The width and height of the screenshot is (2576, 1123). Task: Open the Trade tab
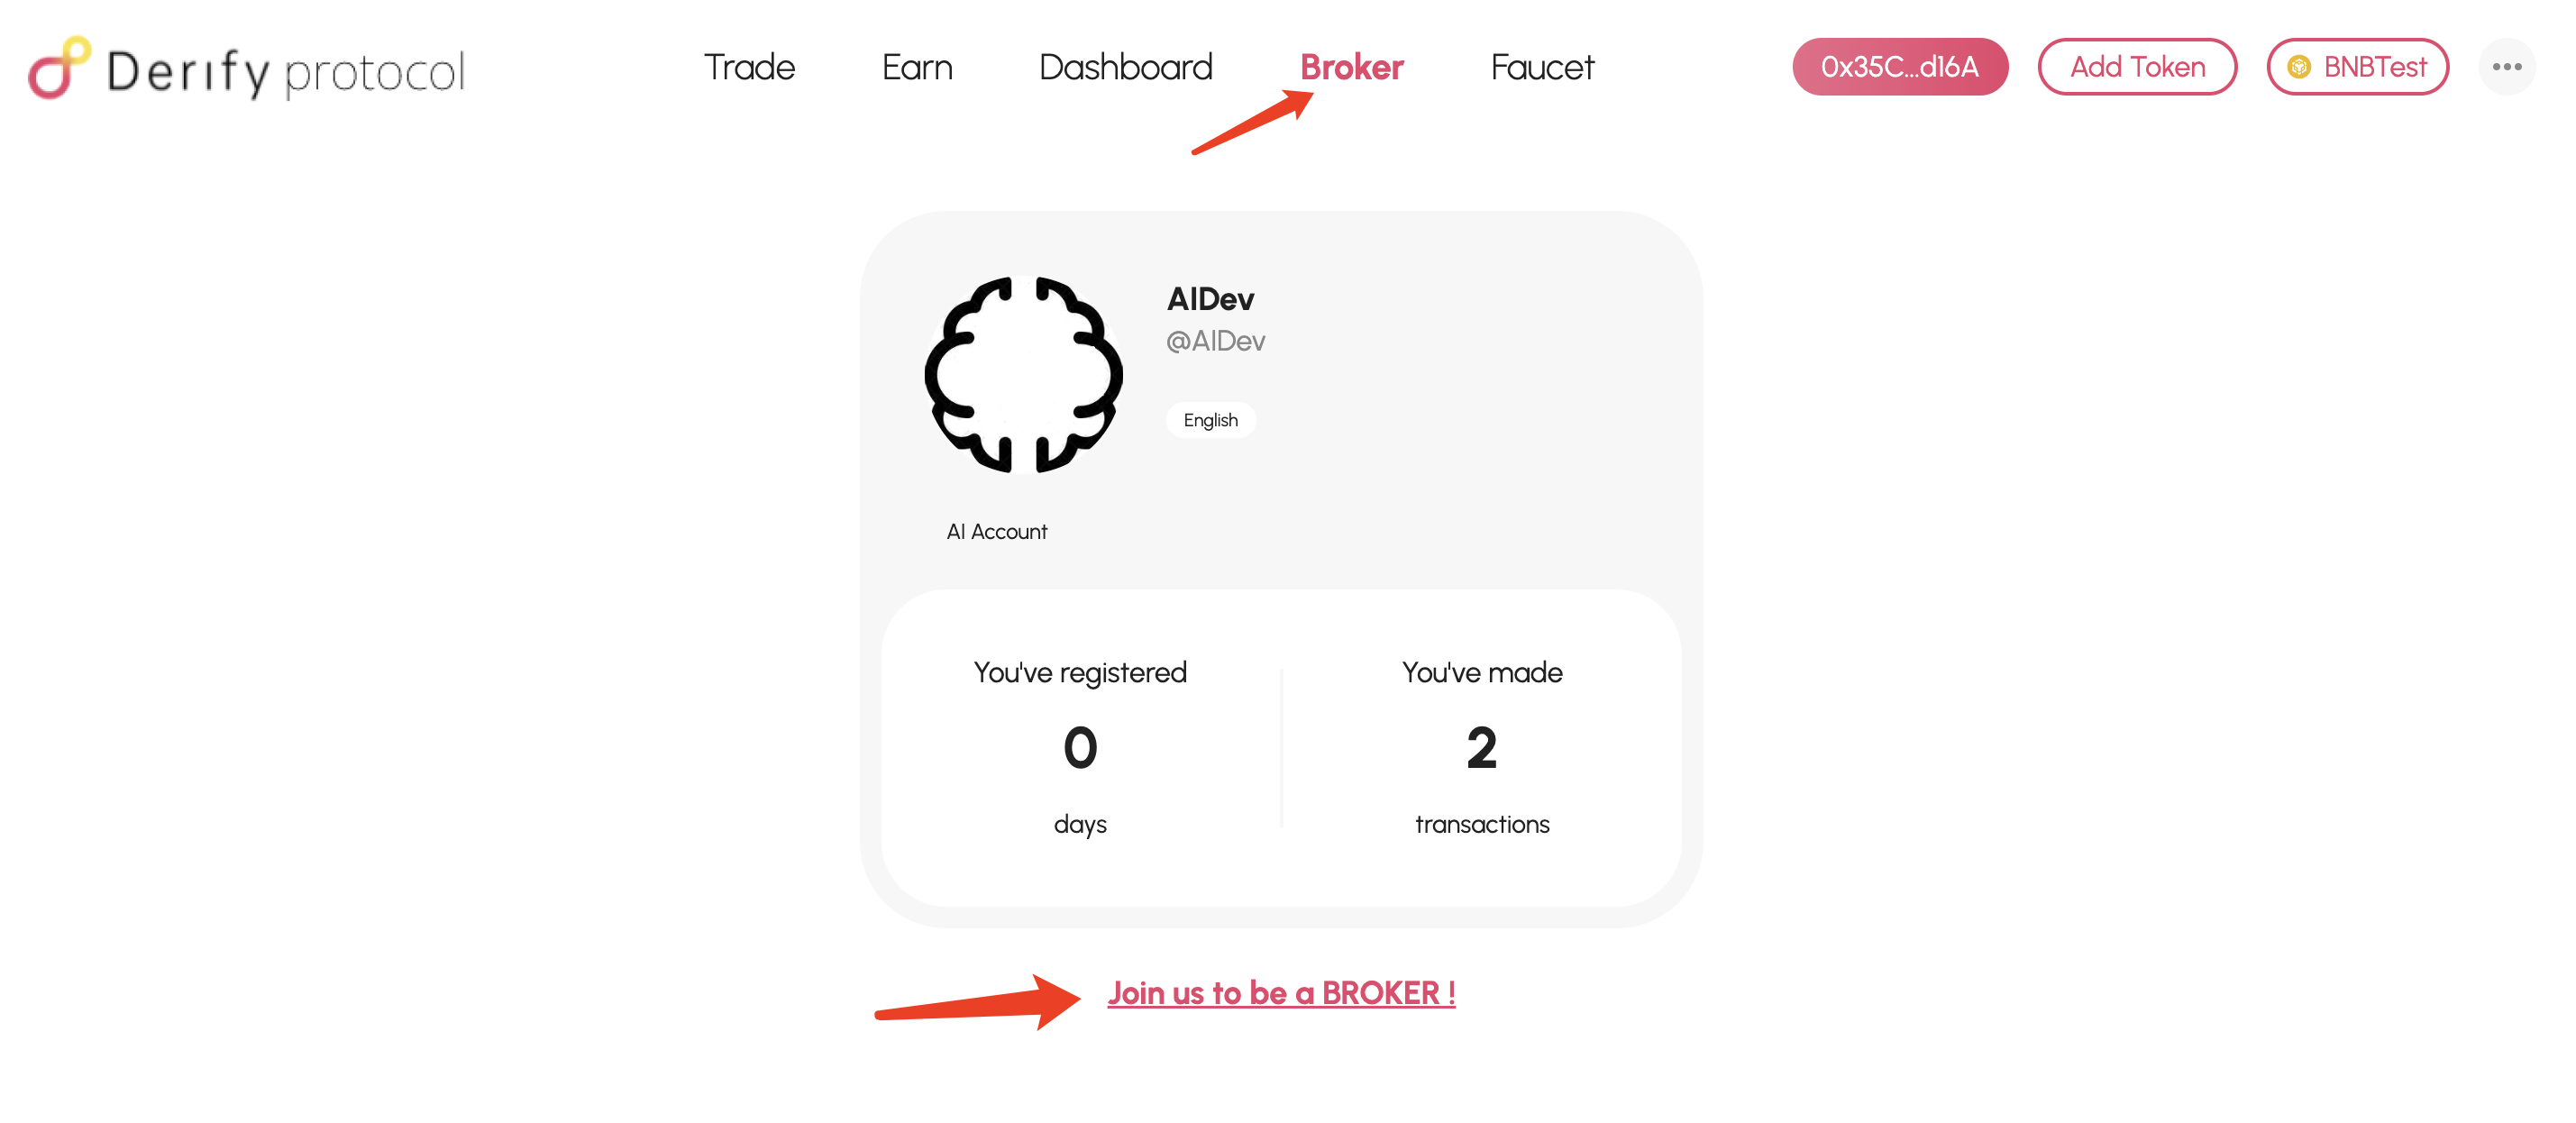coord(749,67)
